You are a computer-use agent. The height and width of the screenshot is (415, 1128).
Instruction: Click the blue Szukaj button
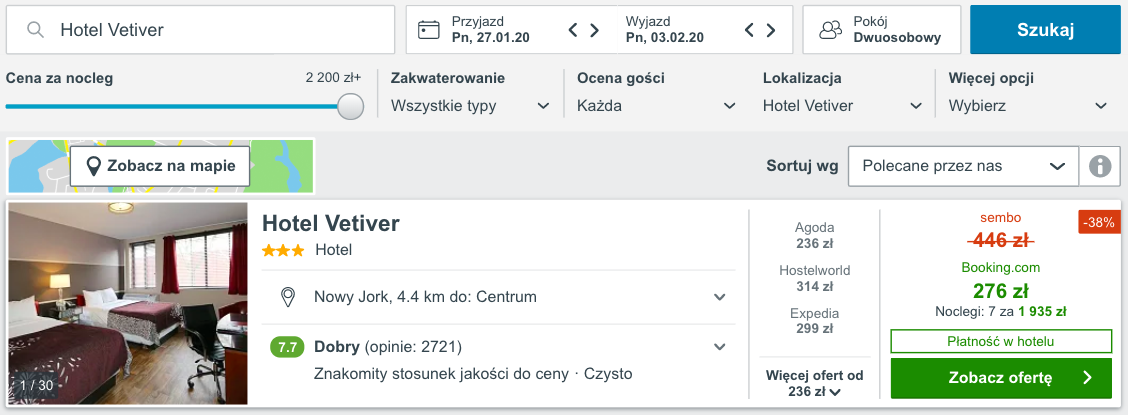coord(1045,29)
